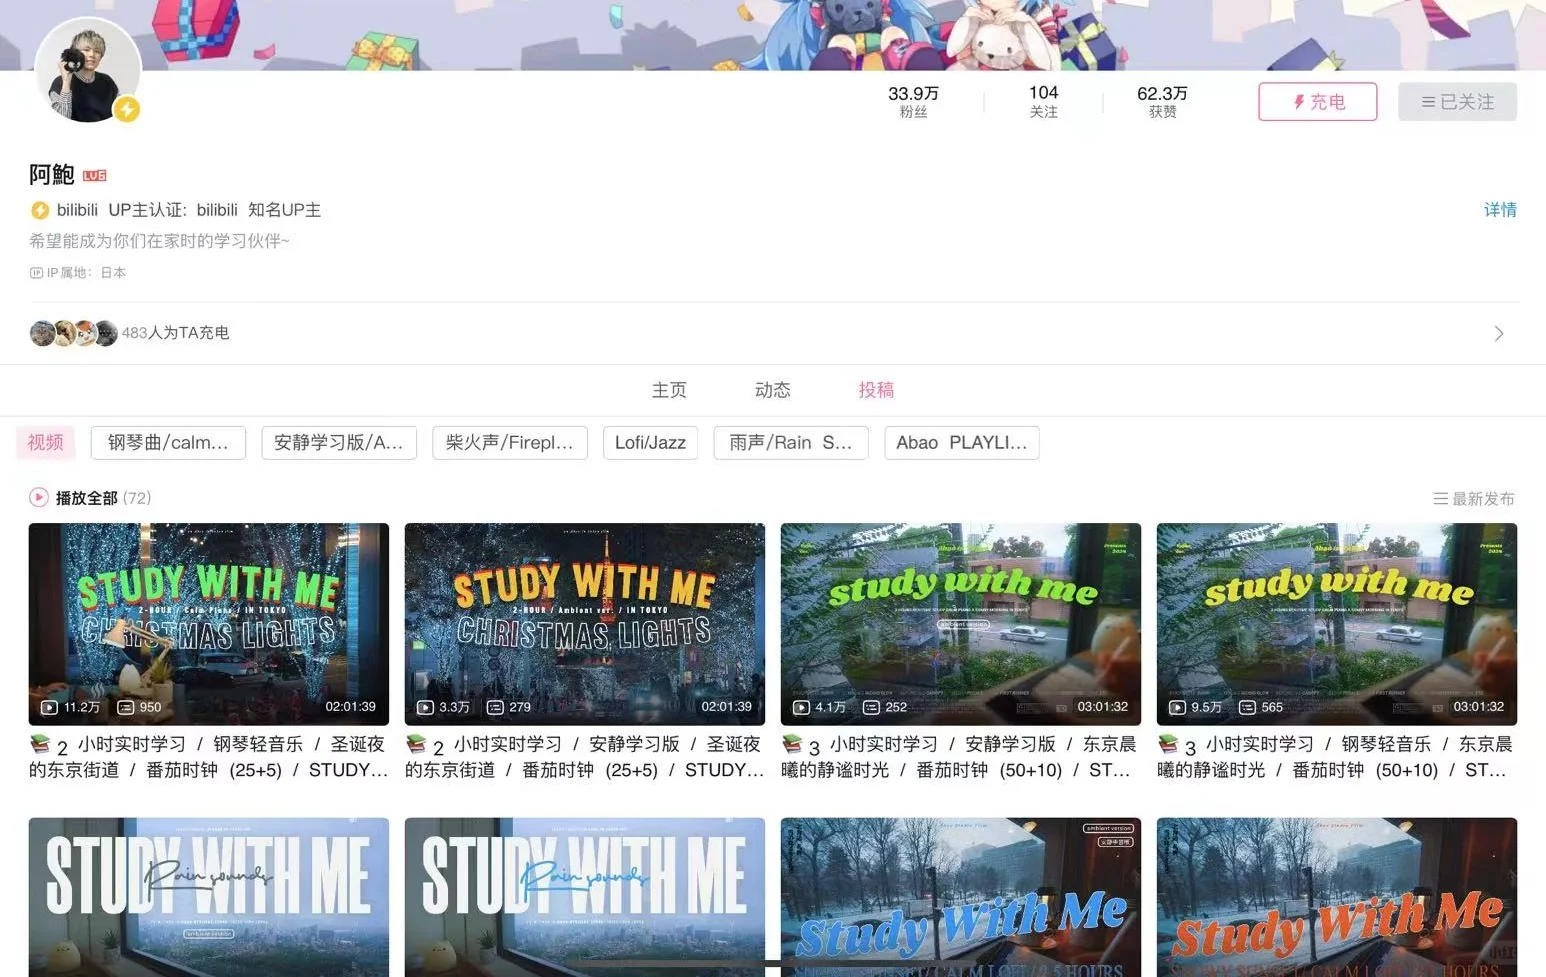Screen dimensions: 1546x977
Task: Click the play count icon on first Christmas video
Action: 49,707
